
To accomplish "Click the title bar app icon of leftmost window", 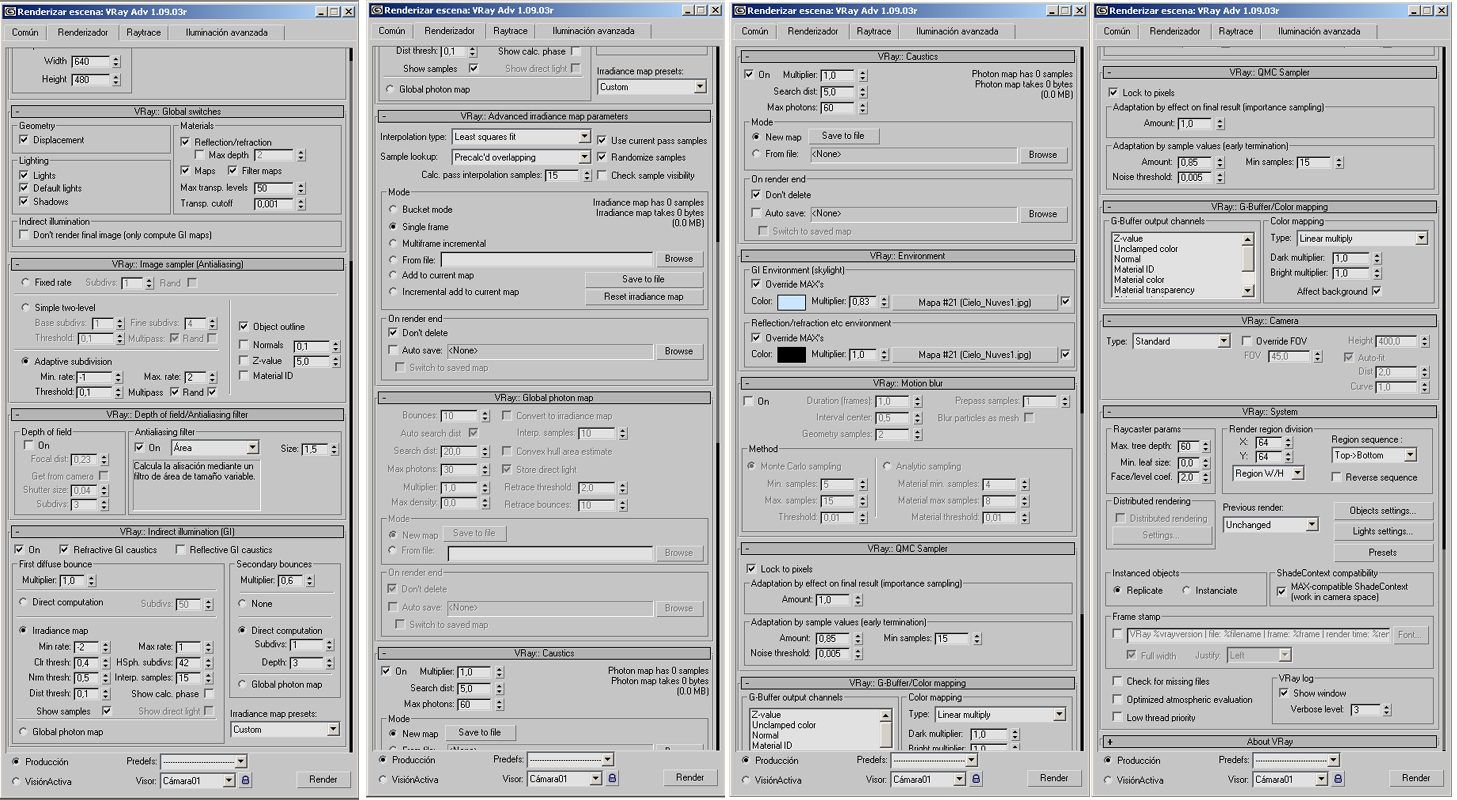I will point(10,11).
